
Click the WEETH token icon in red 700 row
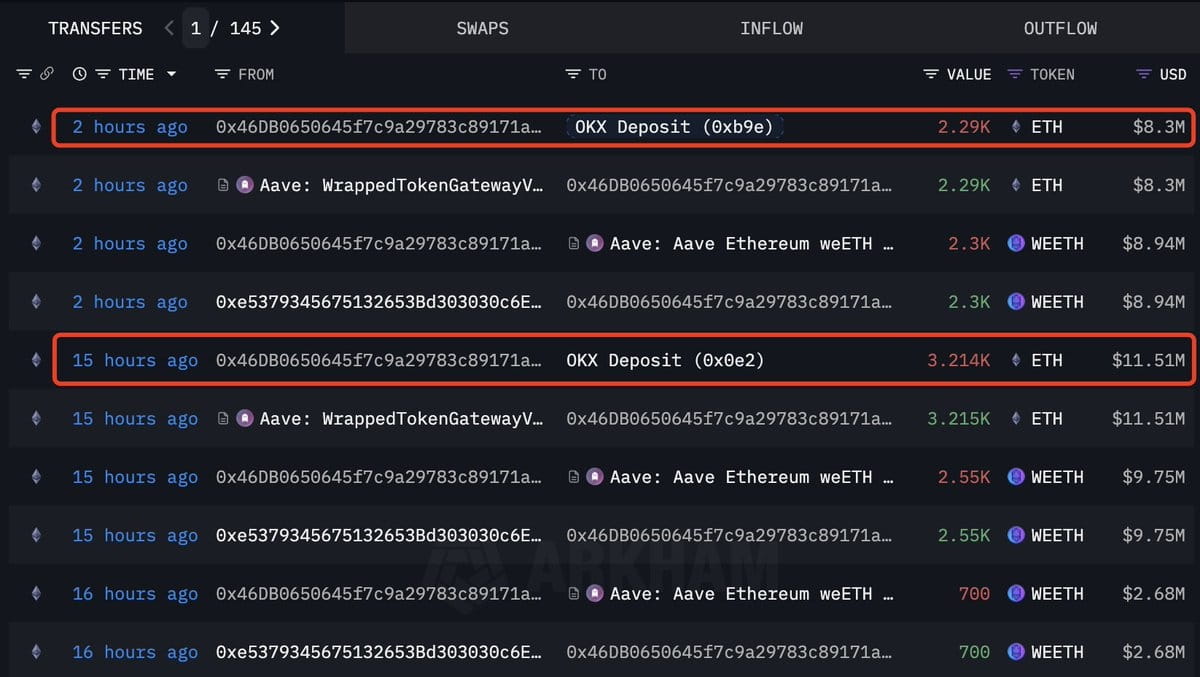pos(1016,593)
